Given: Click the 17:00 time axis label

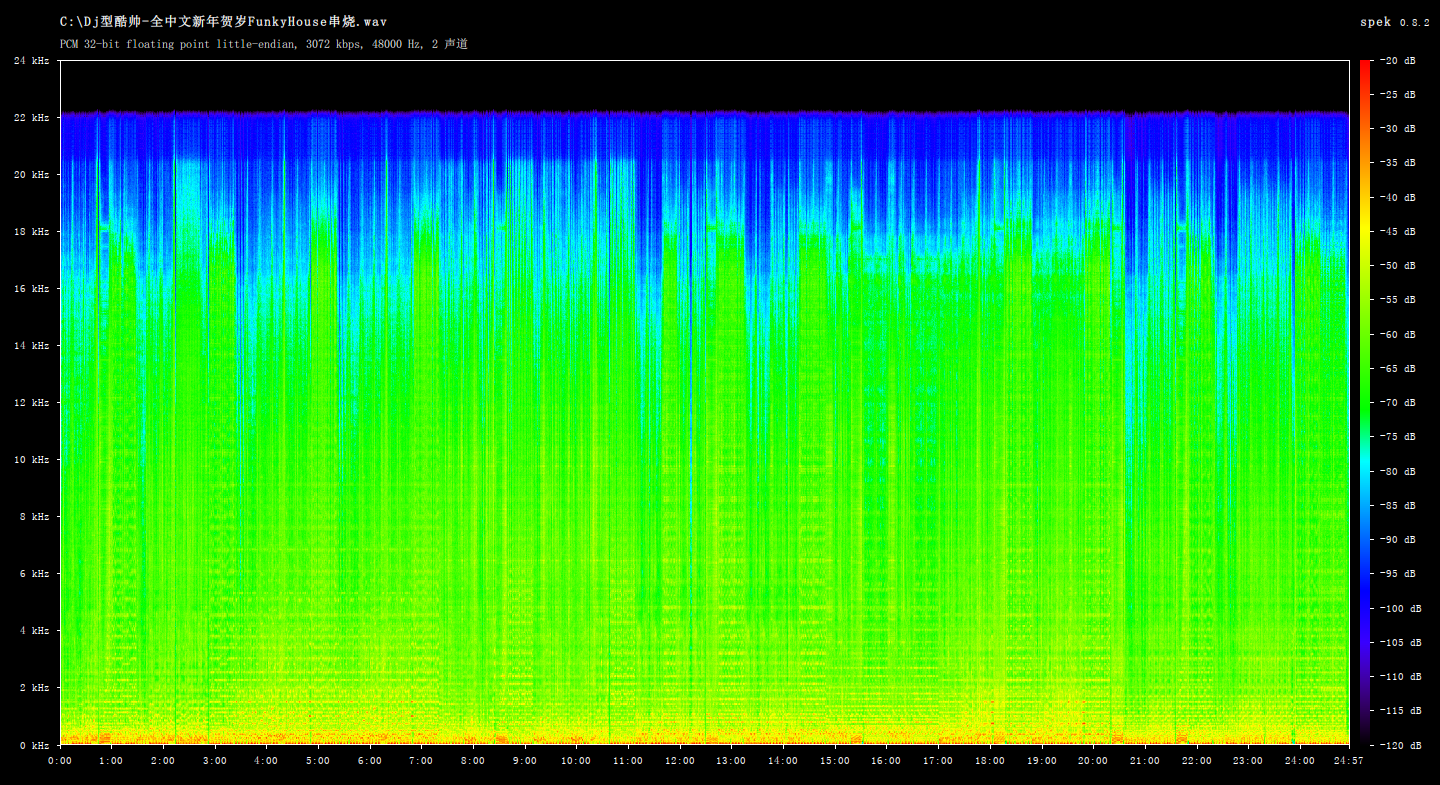Looking at the screenshot, I should tap(938, 761).
